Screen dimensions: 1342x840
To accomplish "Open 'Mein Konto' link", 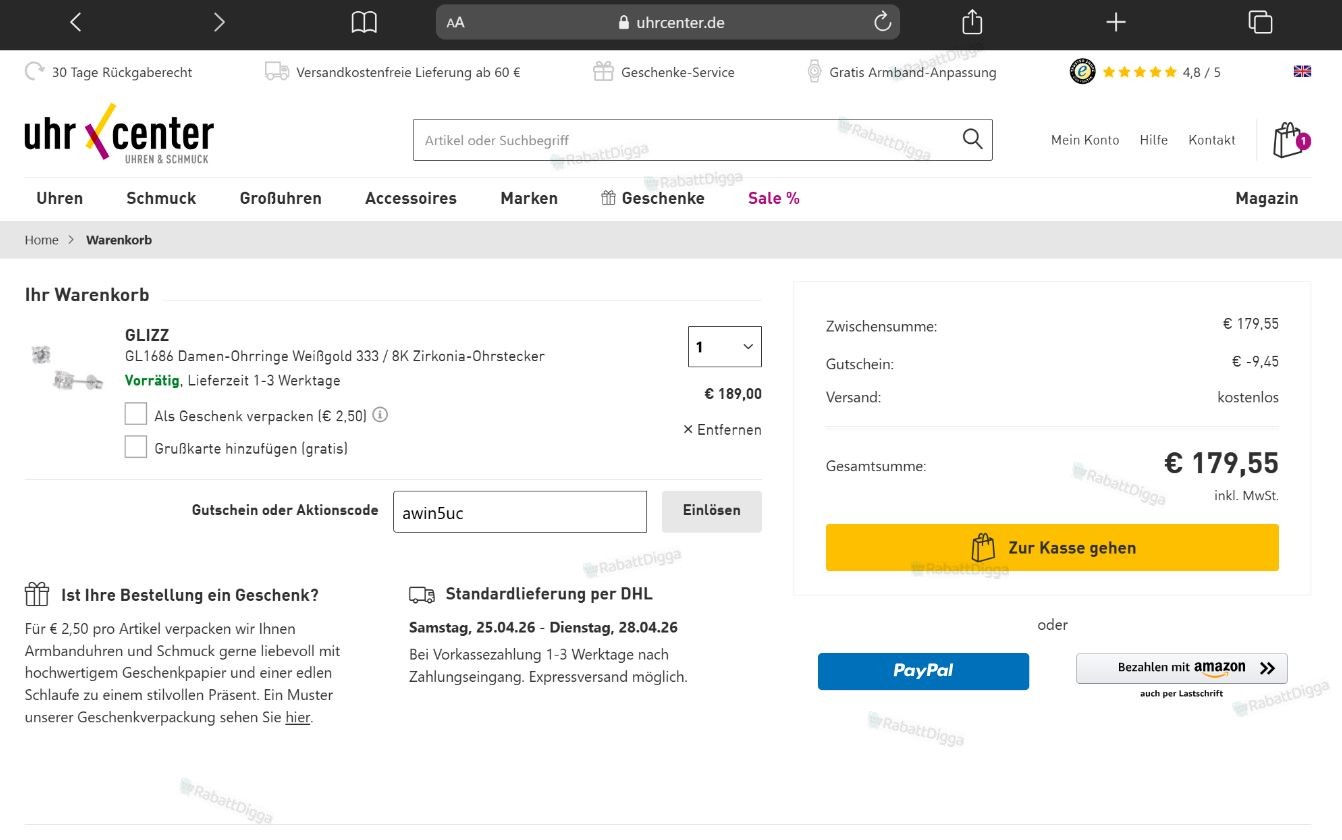I will [x=1085, y=140].
